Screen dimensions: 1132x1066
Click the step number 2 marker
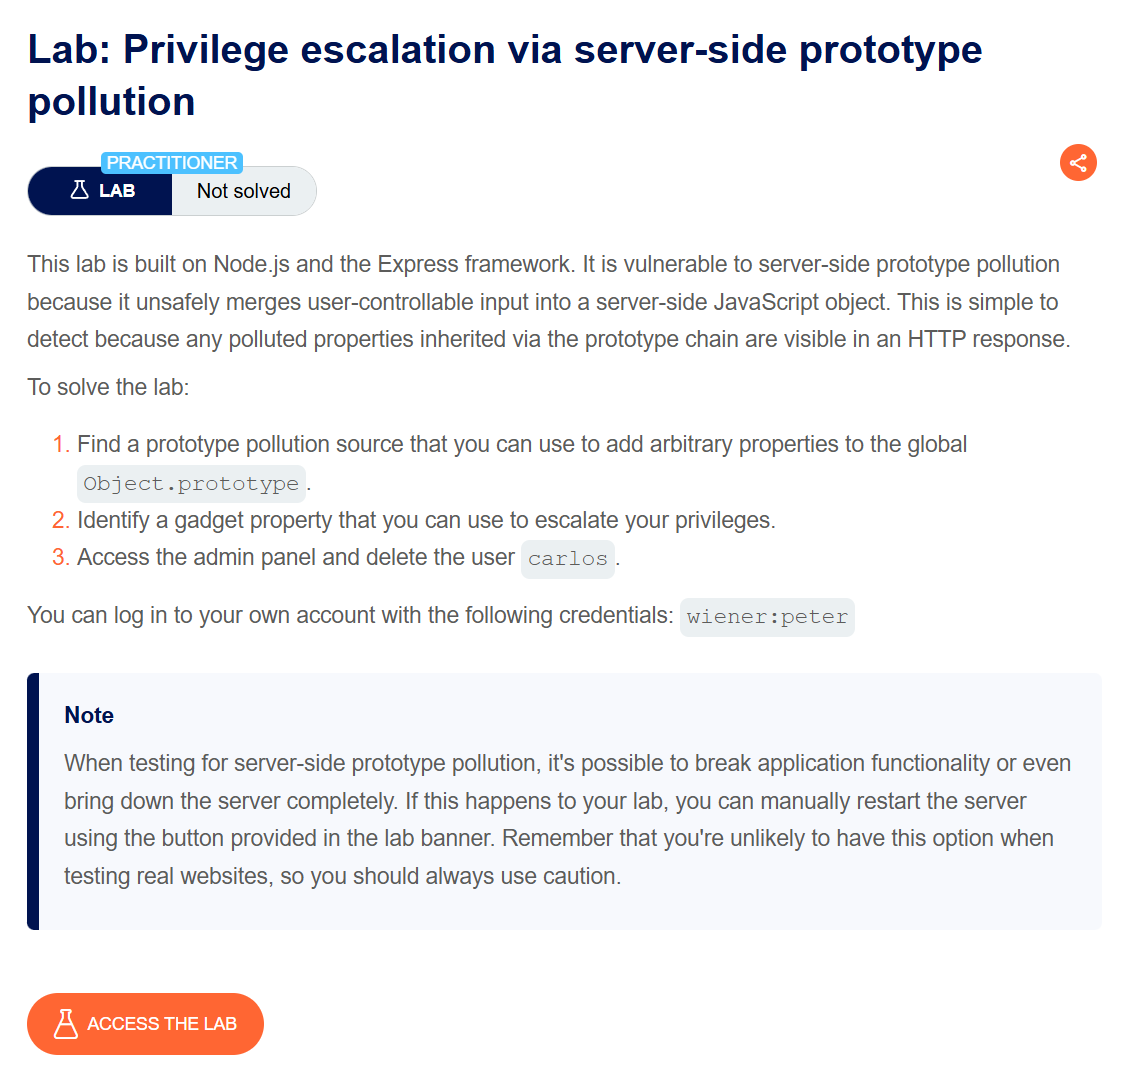point(61,521)
